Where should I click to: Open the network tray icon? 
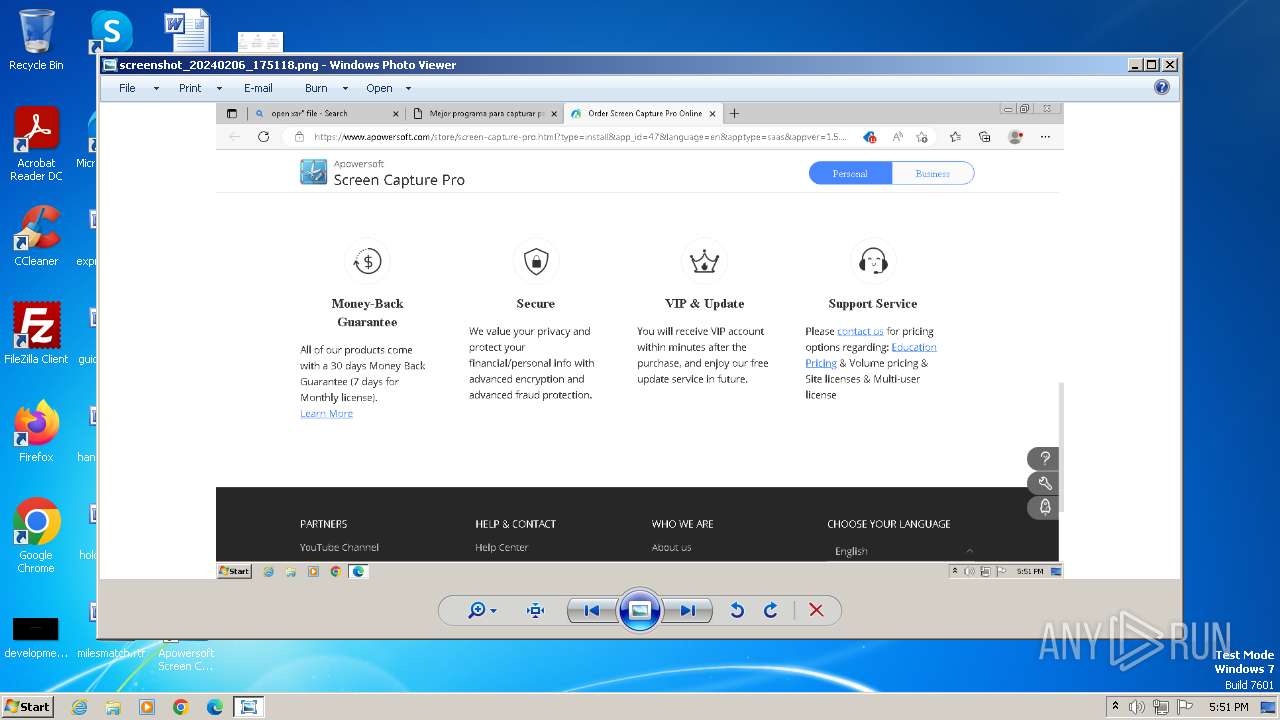click(x=1161, y=707)
